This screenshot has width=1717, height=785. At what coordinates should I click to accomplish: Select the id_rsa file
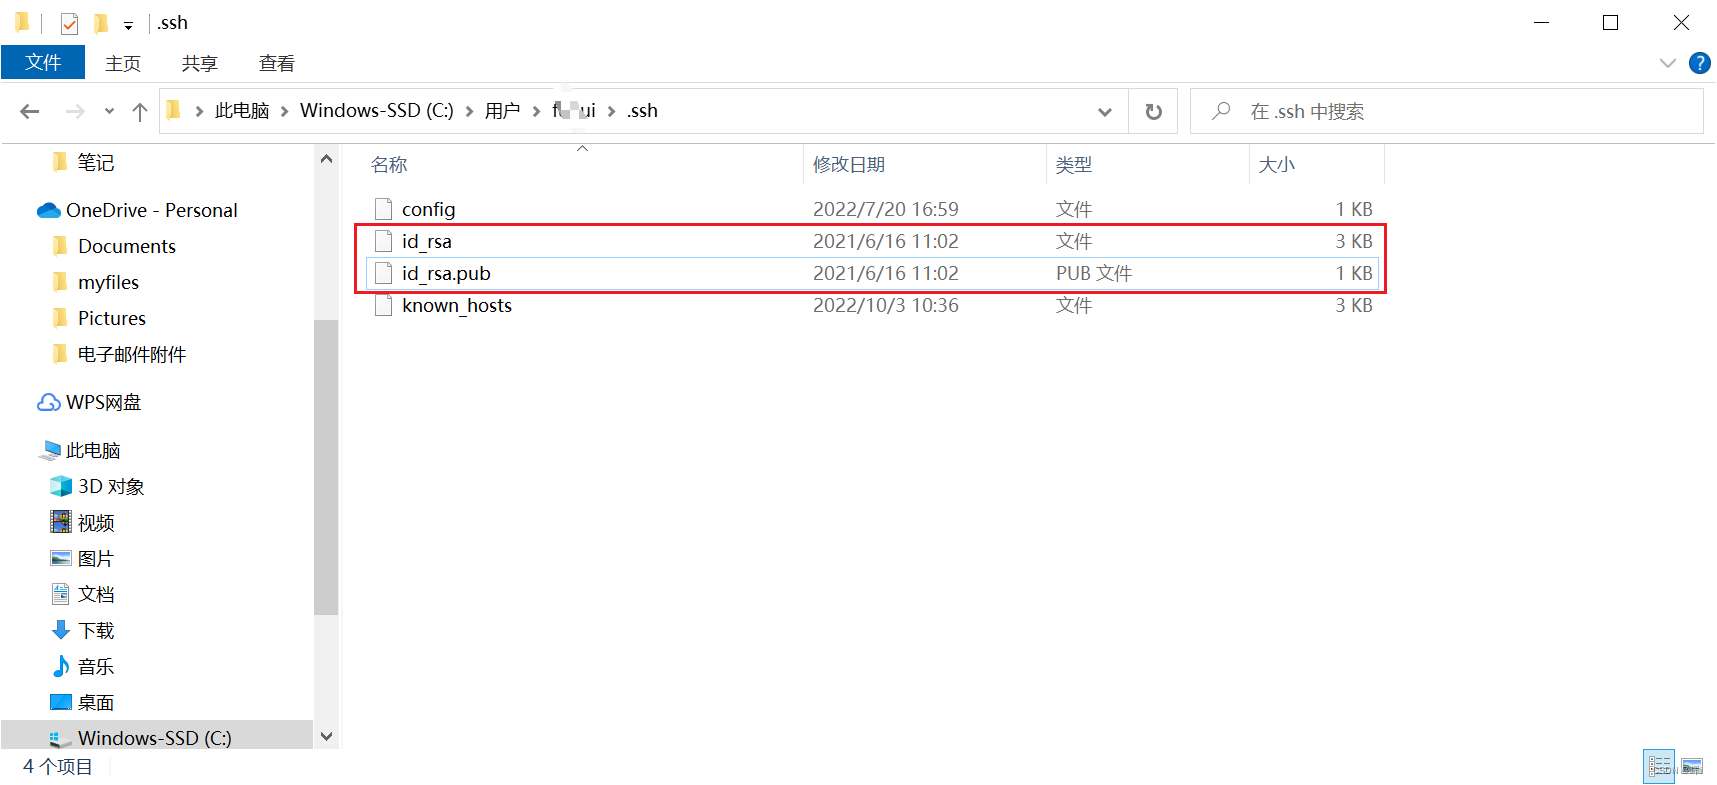coord(870,241)
